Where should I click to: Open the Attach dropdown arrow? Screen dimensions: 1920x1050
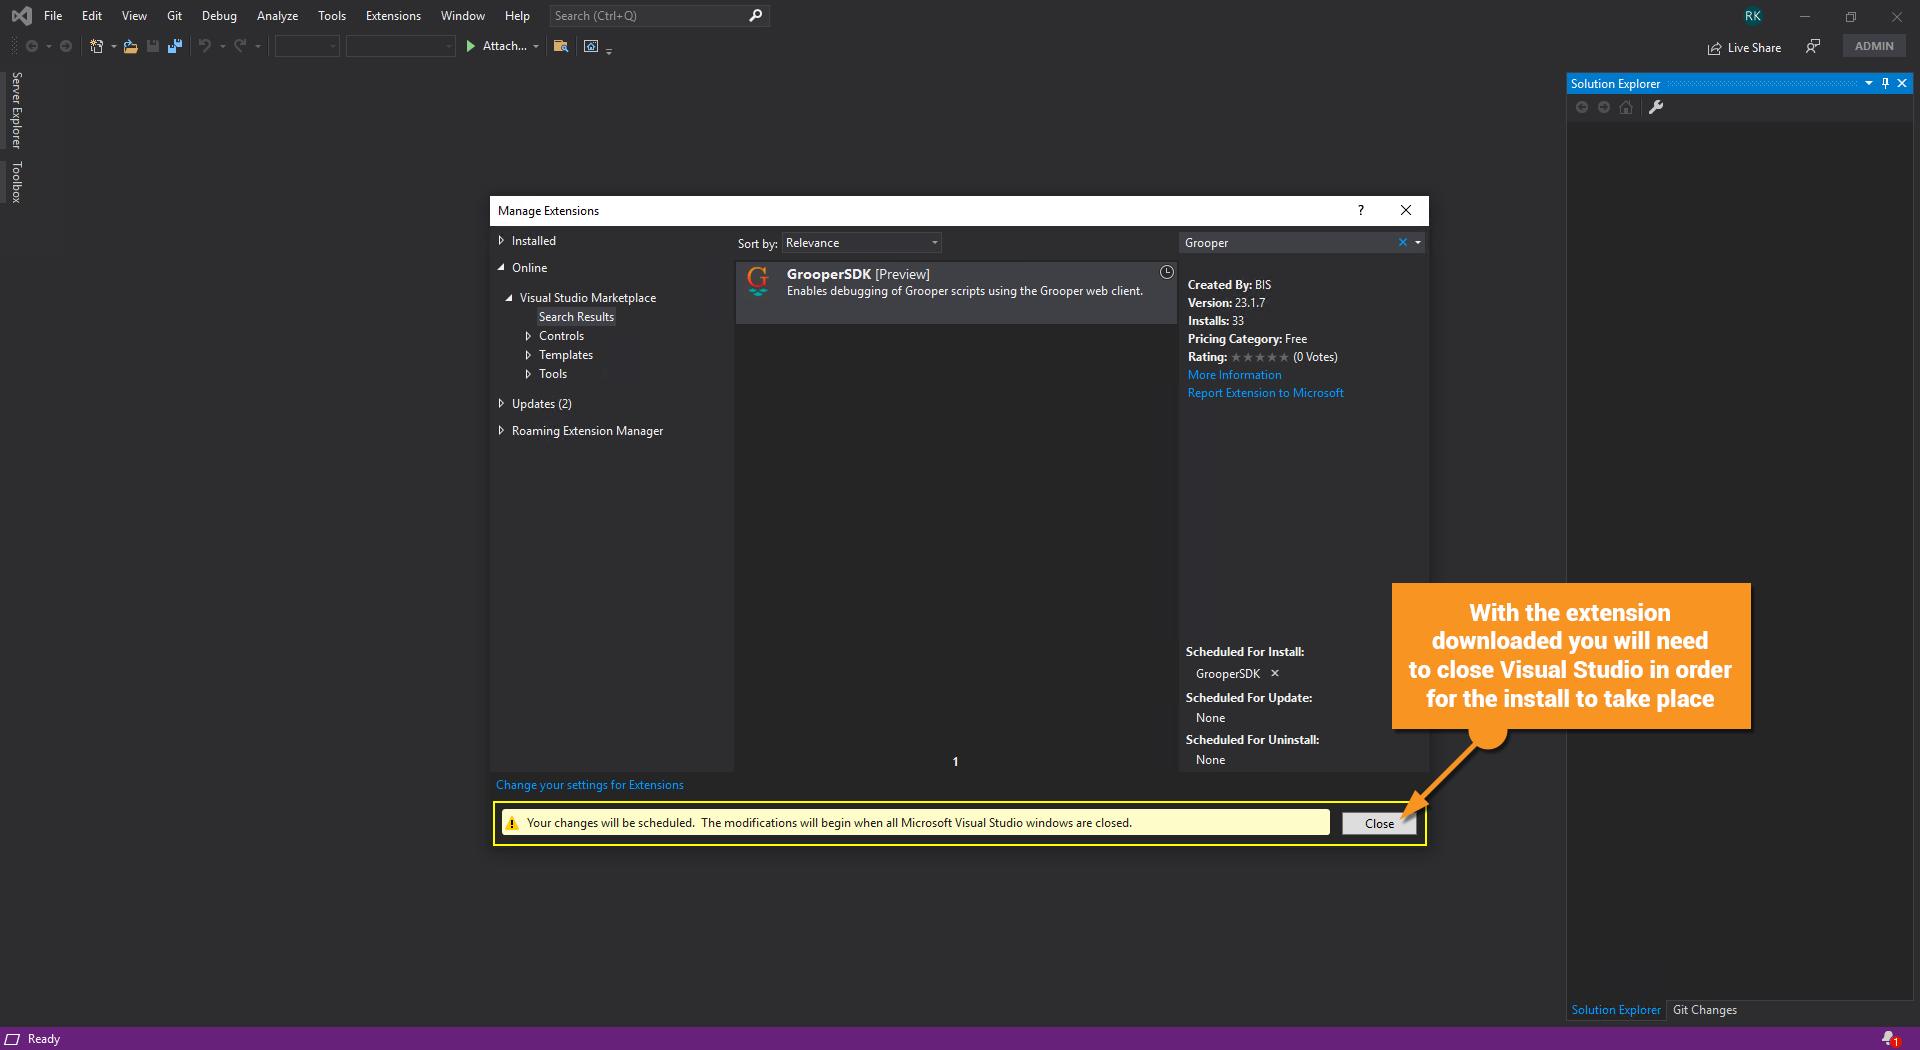tap(536, 46)
